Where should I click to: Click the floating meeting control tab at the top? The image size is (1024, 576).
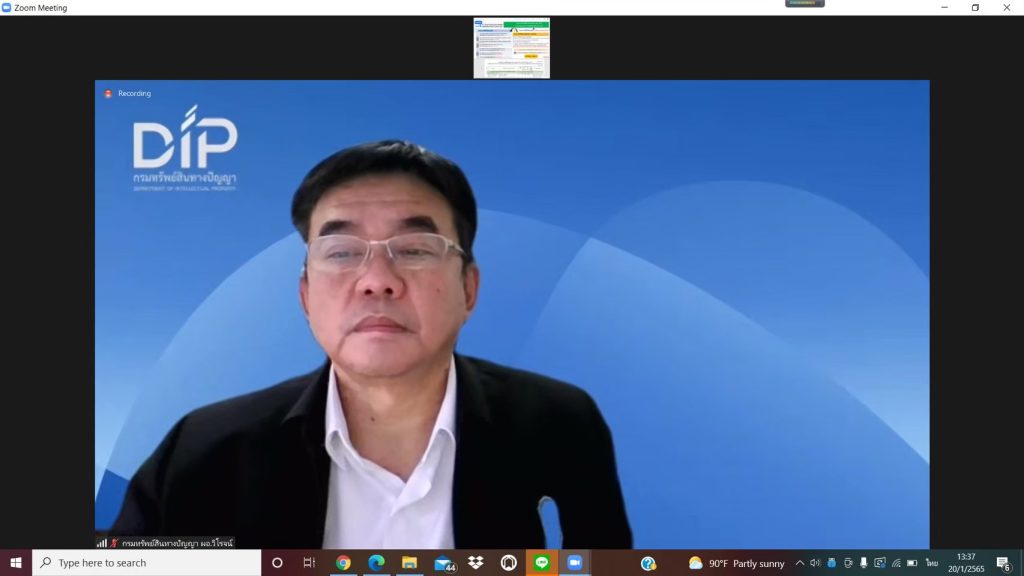click(x=805, y=3)
